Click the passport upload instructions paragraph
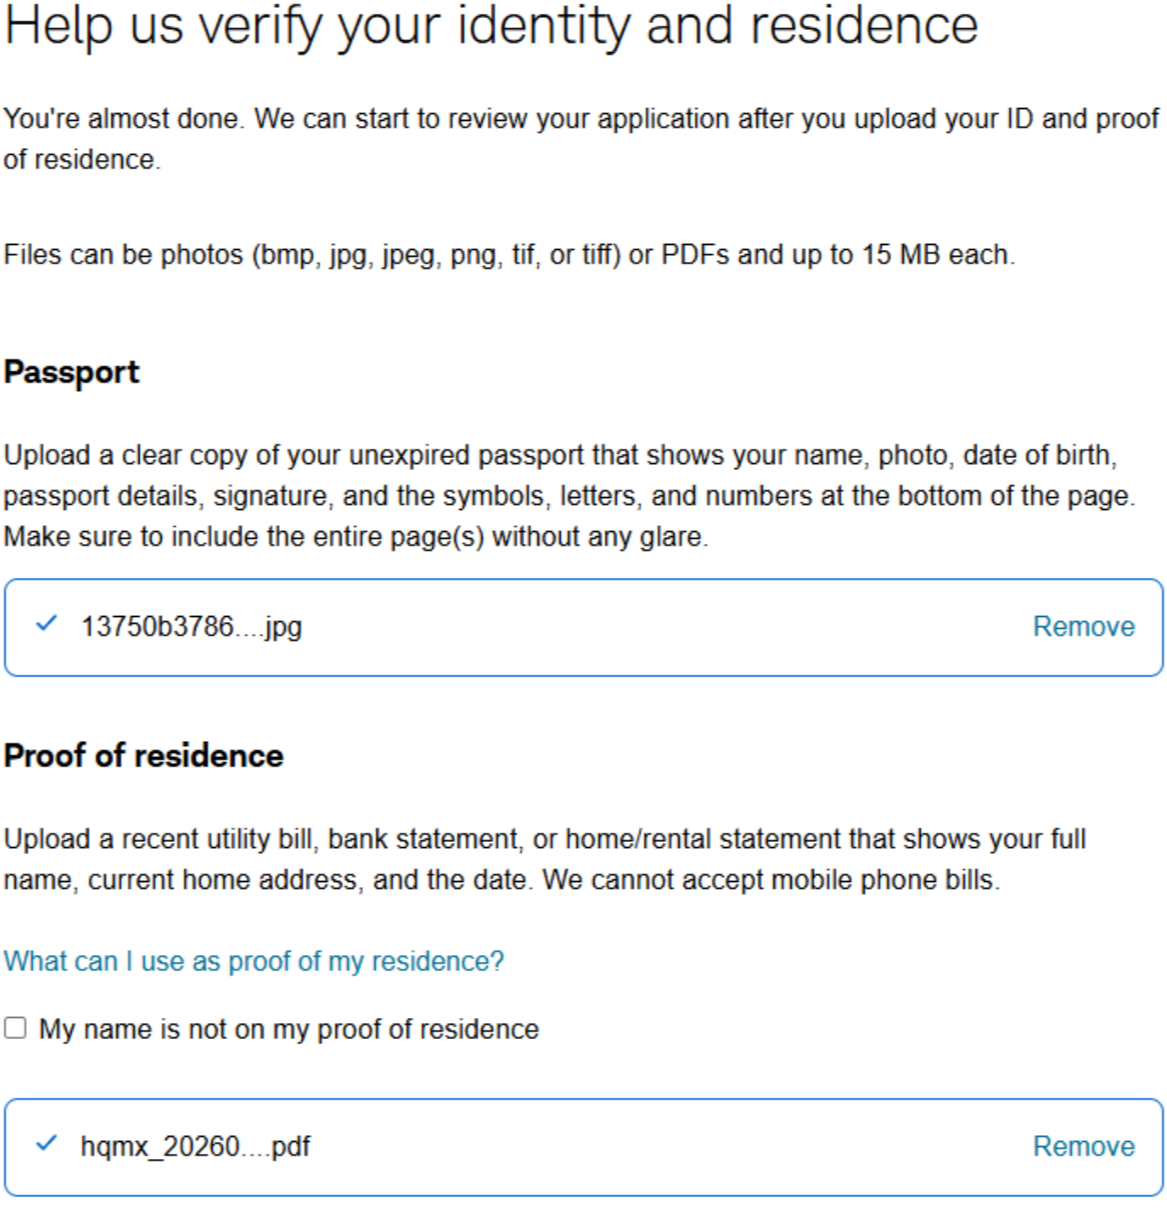 point(569,496)
